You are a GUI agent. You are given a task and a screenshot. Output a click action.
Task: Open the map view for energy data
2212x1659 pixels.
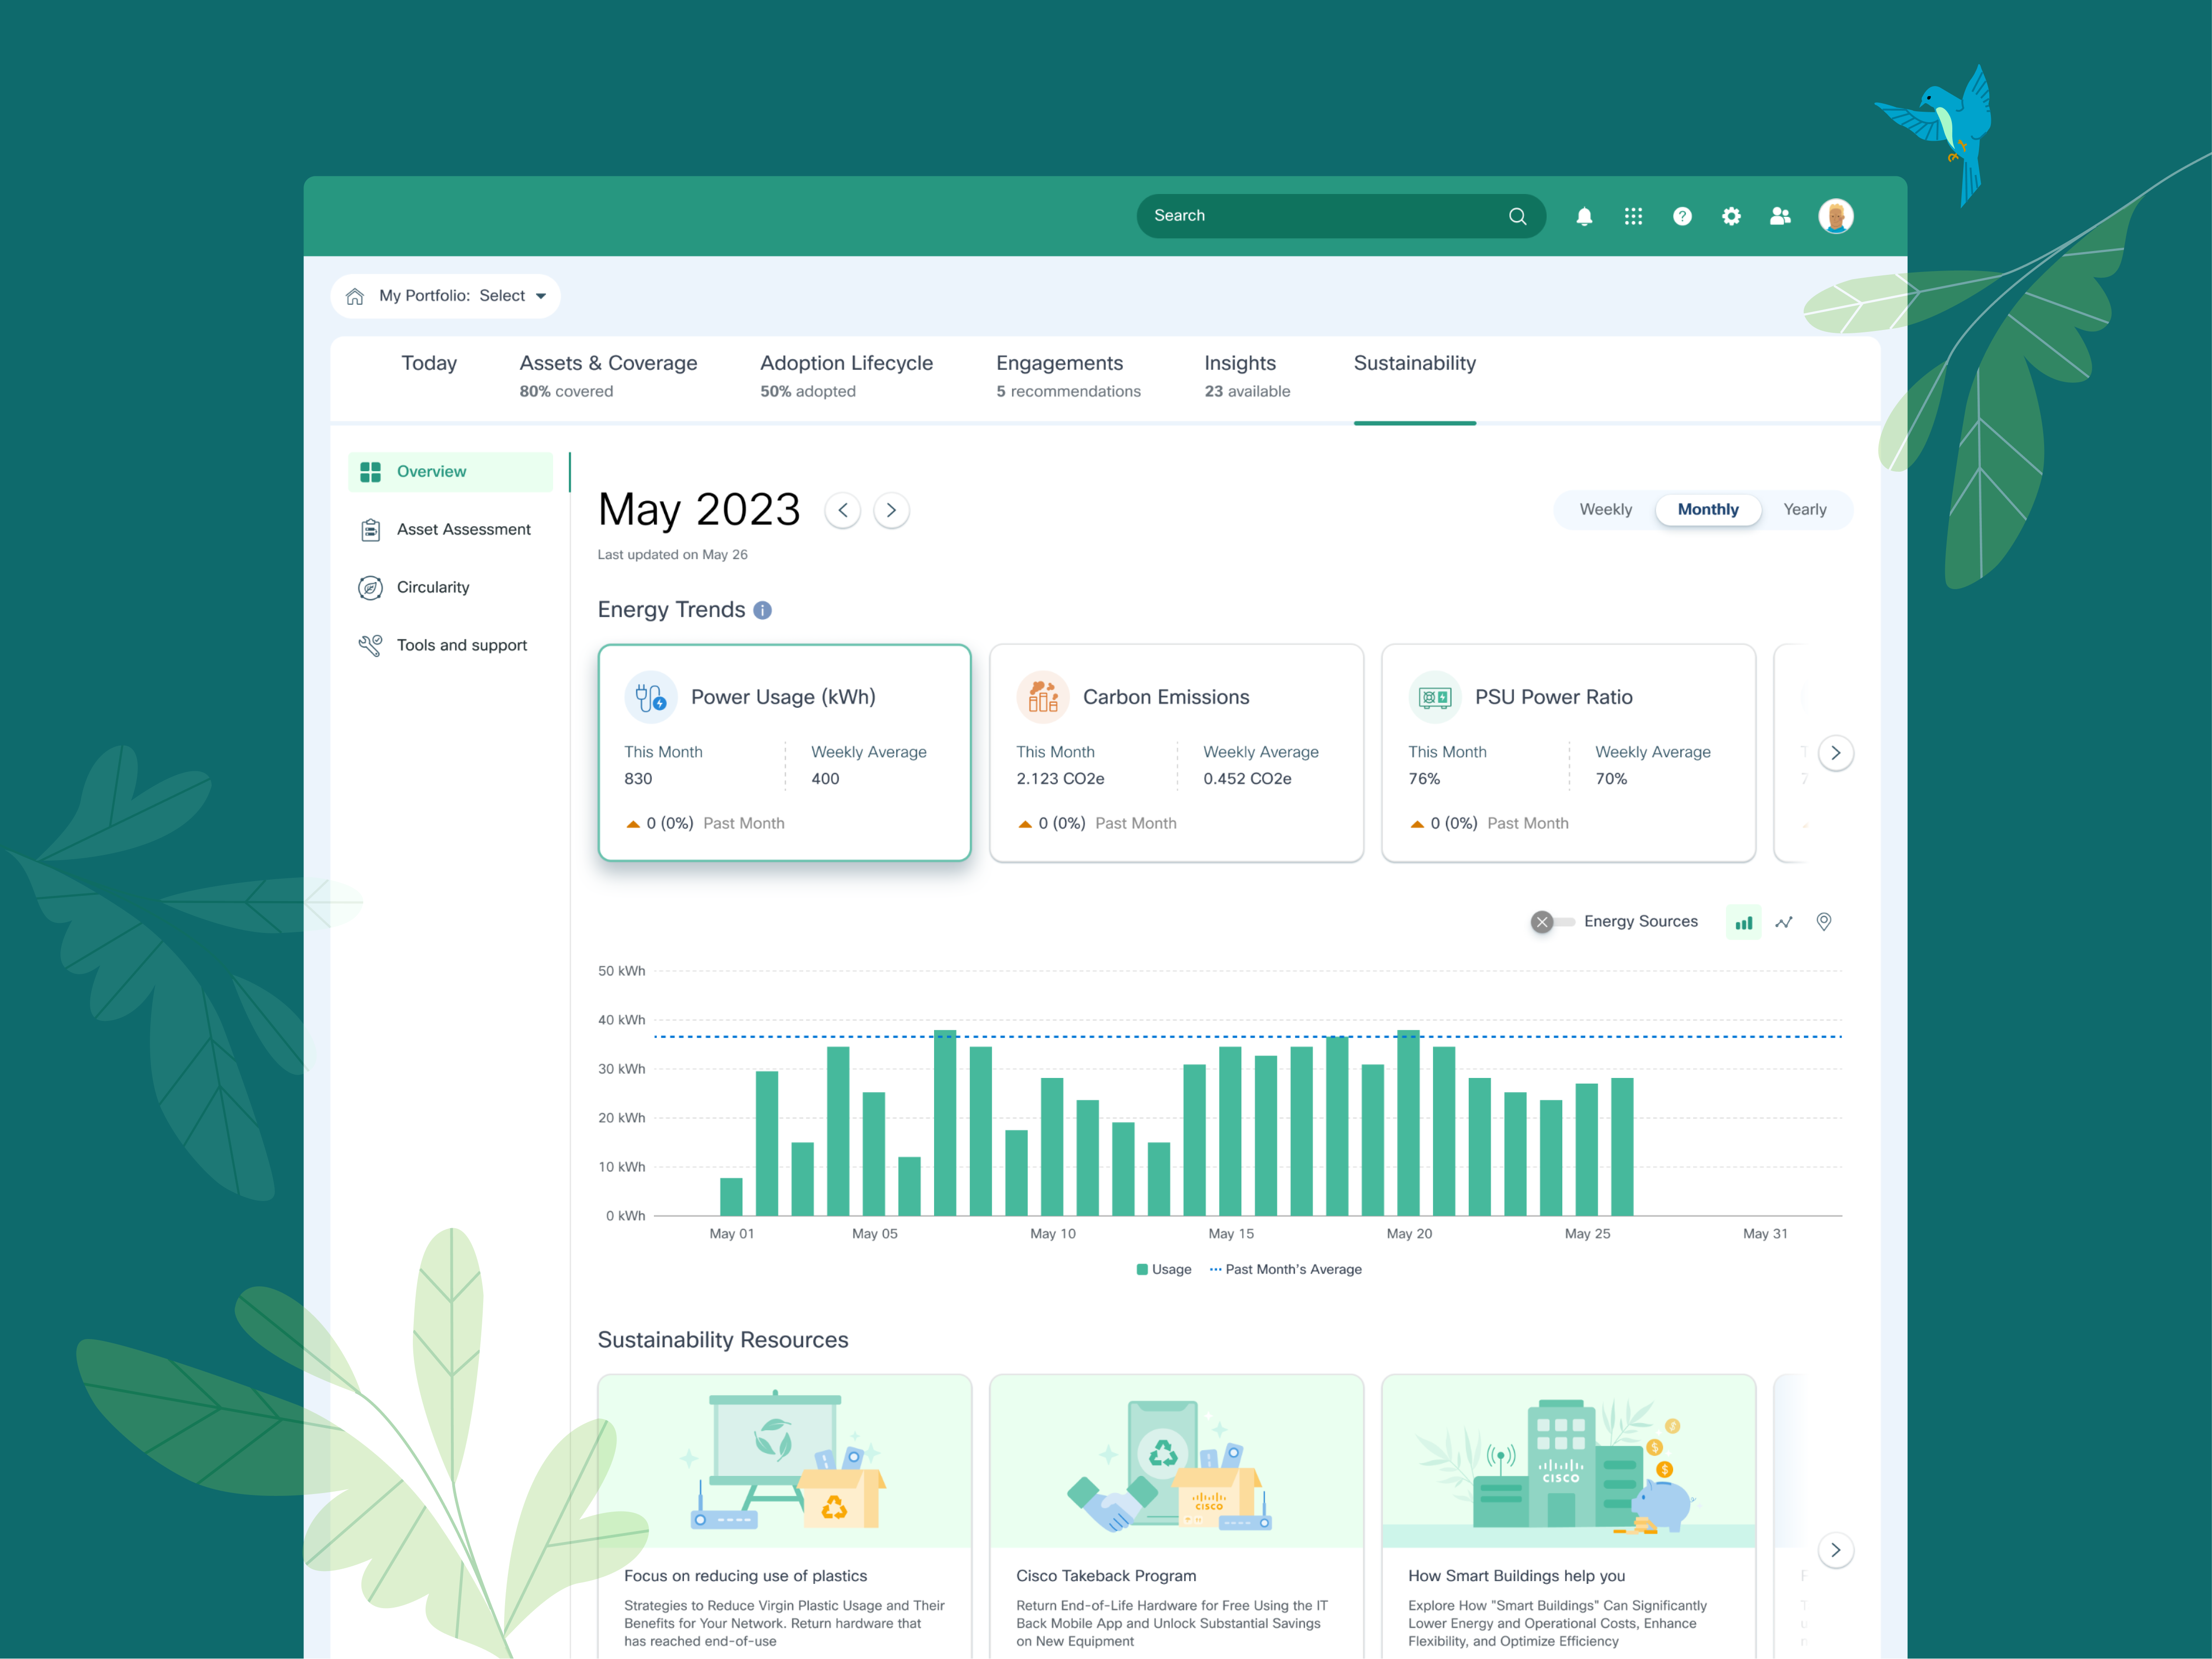click(x=1824, y=921)
